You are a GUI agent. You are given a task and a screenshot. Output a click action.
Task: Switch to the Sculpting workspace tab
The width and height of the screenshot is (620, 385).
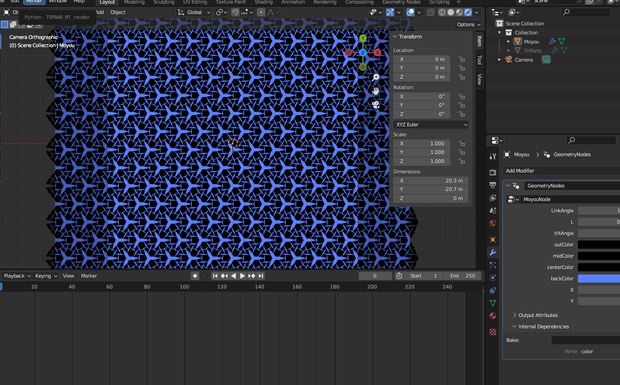tap(164, 2)
